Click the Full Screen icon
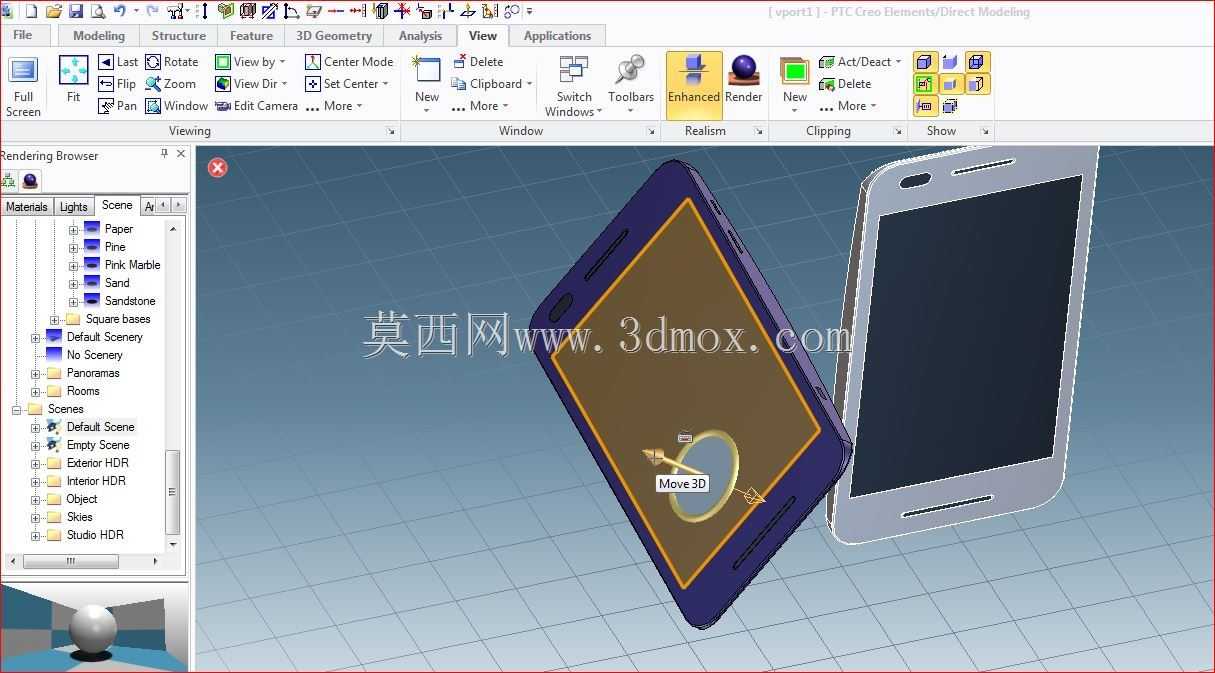This screenshot has width=1215, height=673. [23, 71]
